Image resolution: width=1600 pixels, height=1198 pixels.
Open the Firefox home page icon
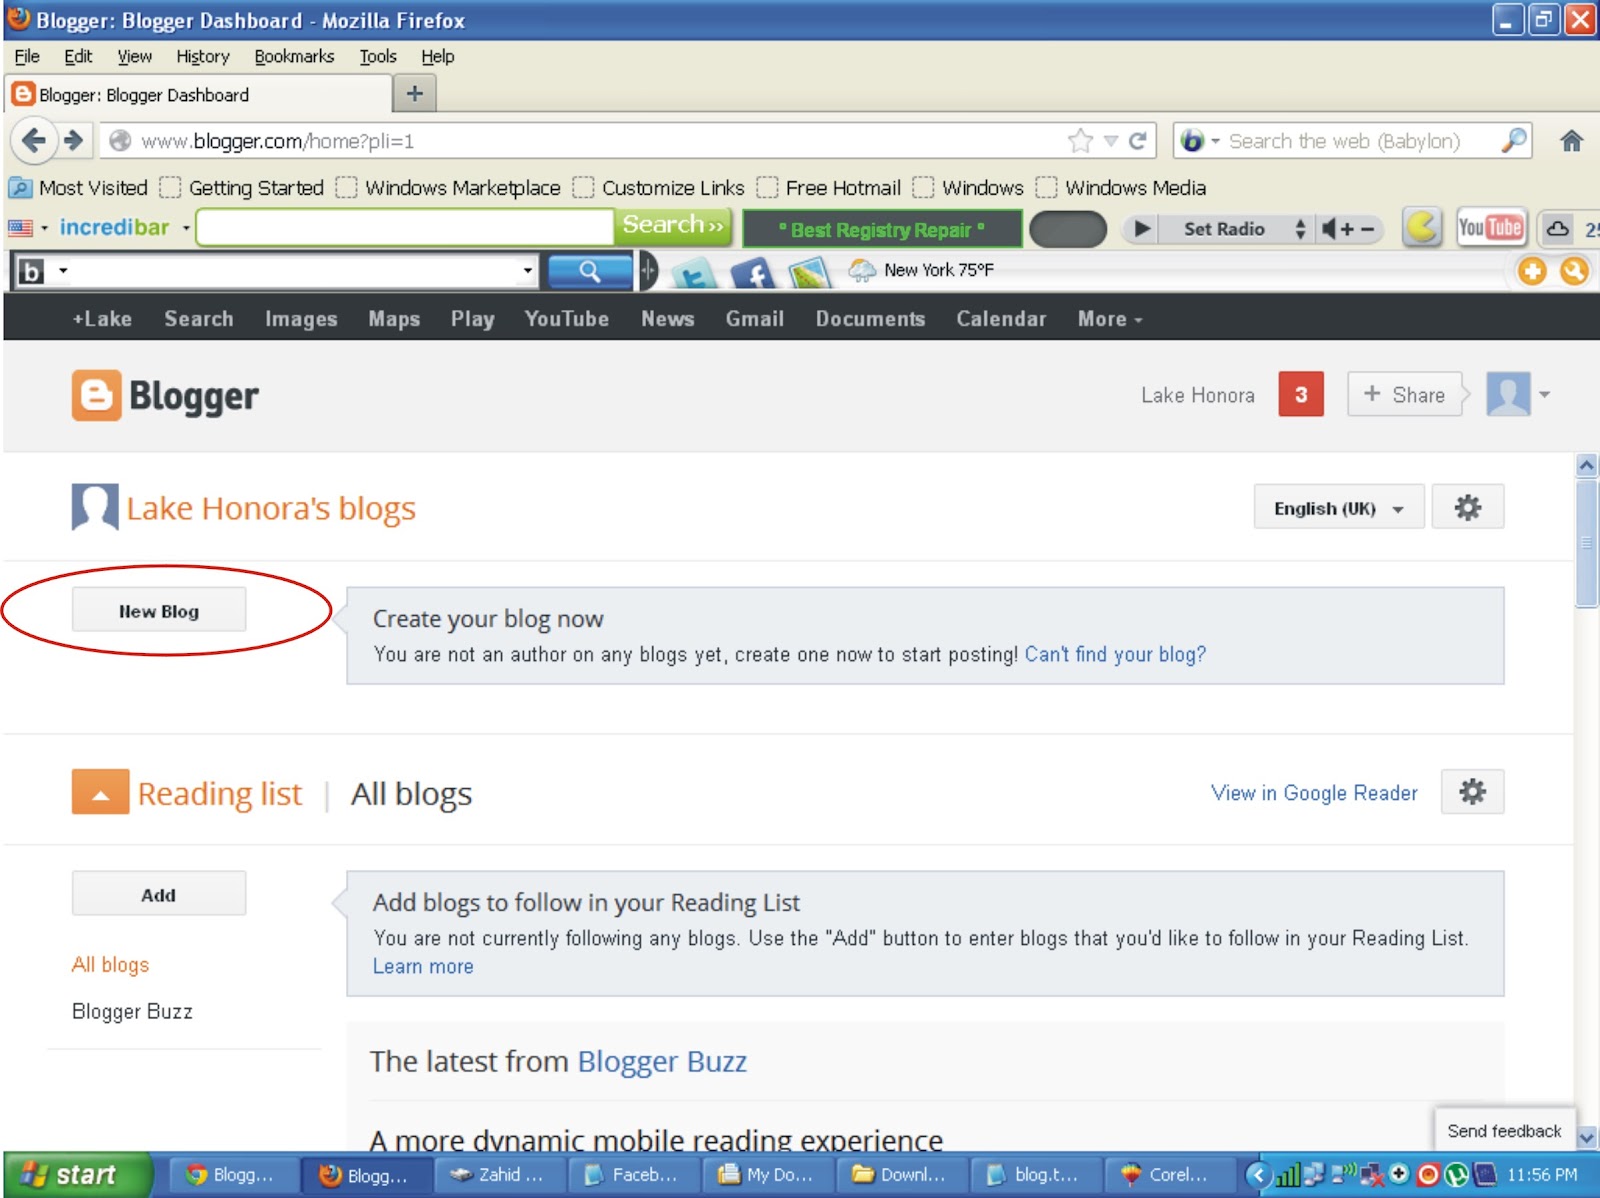[1572, 141]
